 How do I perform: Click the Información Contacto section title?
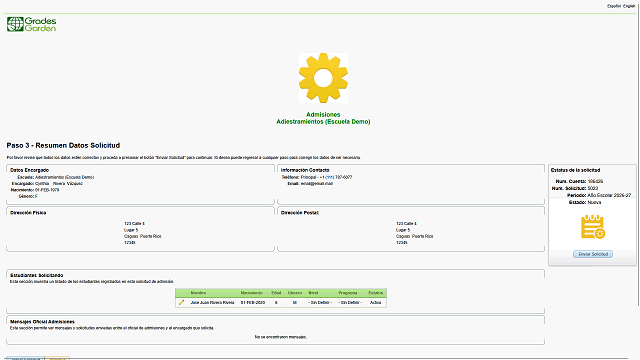305,170
